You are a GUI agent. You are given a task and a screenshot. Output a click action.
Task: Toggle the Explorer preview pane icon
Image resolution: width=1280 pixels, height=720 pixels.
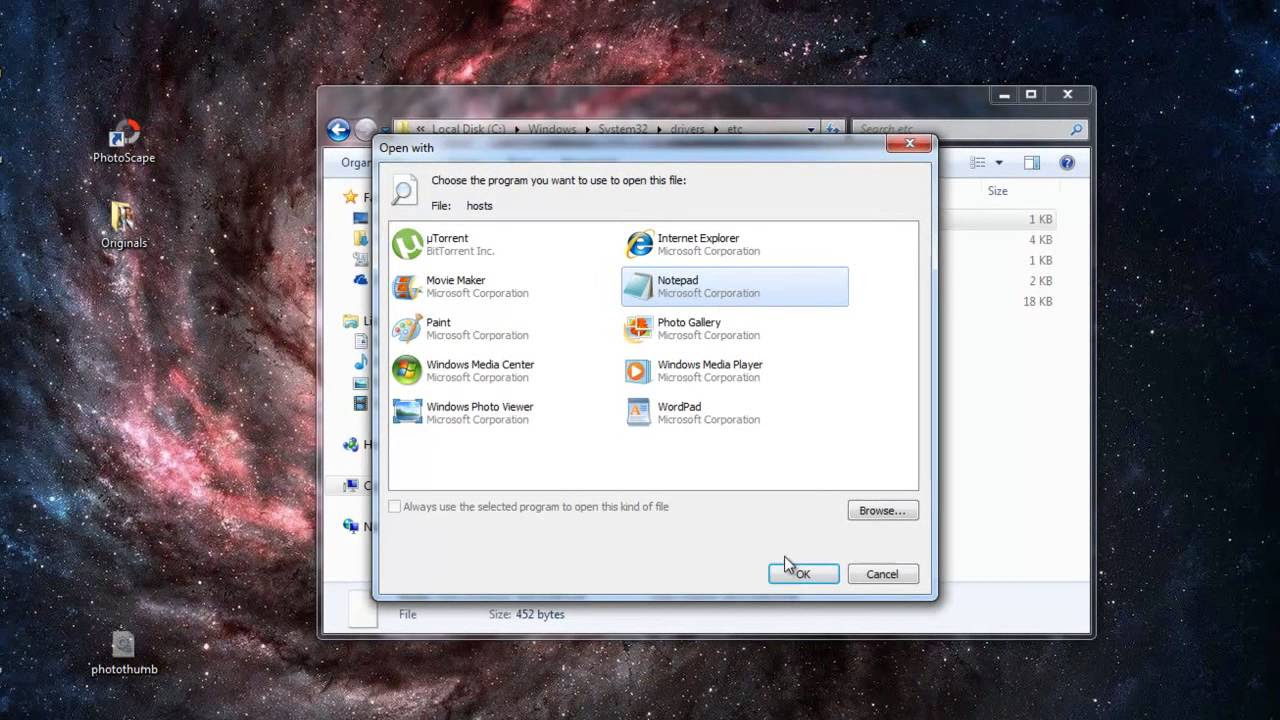coord(1032,163)
